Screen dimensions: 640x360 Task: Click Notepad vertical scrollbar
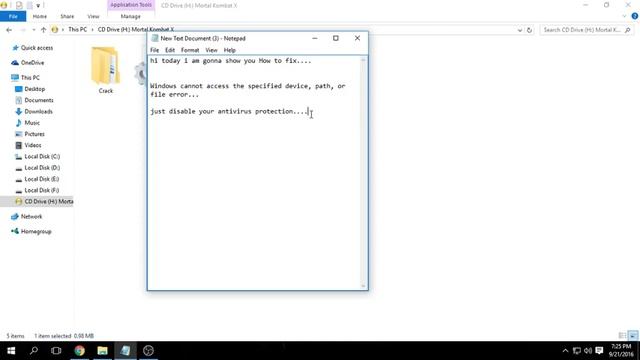point(363,173)
